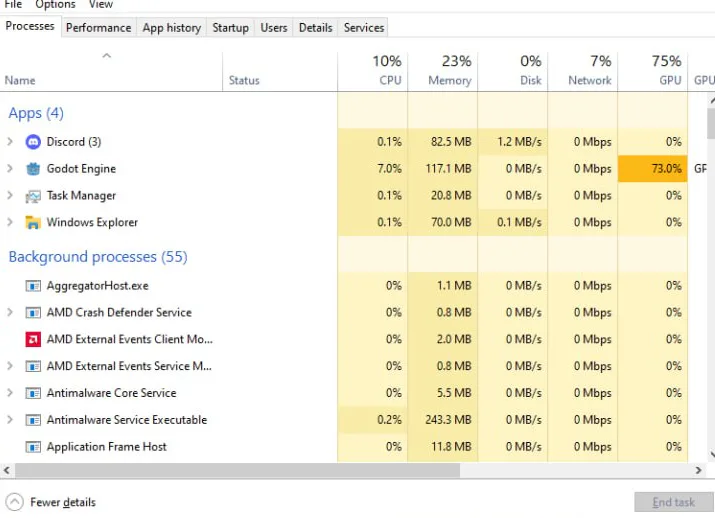
Task: Click the End task button
Action: coord(674,502)
